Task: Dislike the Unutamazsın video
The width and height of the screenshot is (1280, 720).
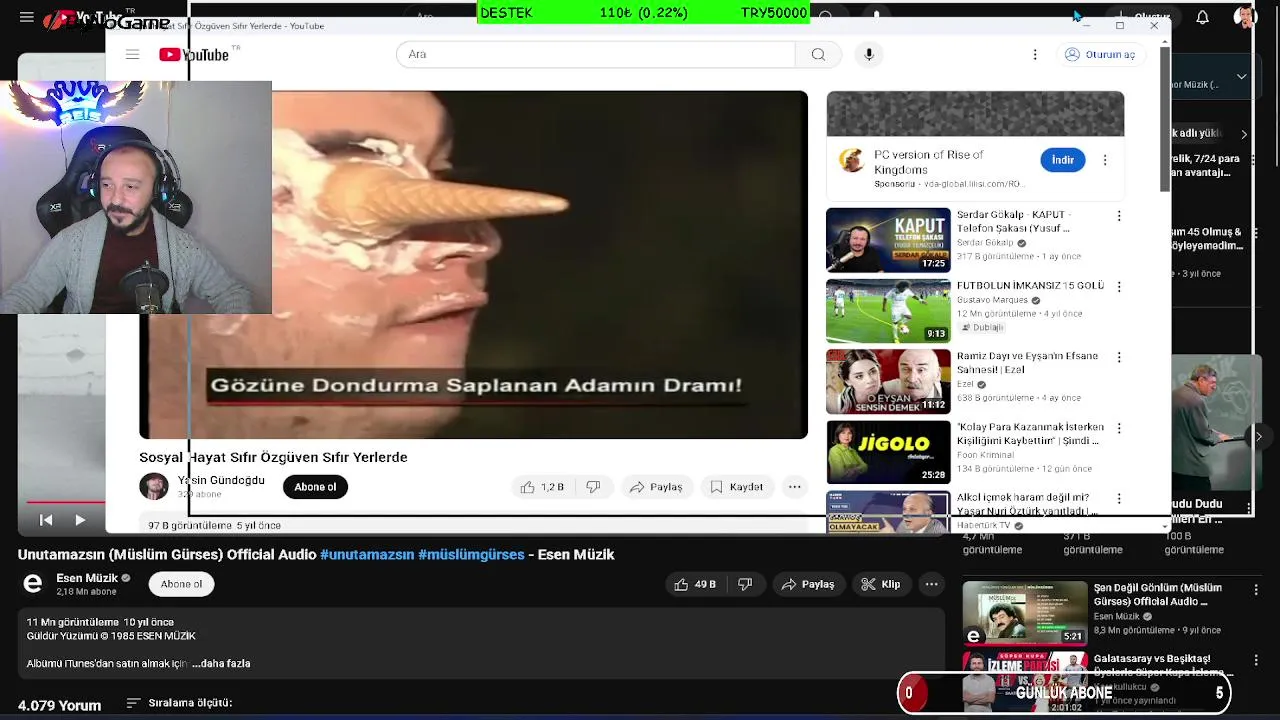Action: tap(745, 584)
